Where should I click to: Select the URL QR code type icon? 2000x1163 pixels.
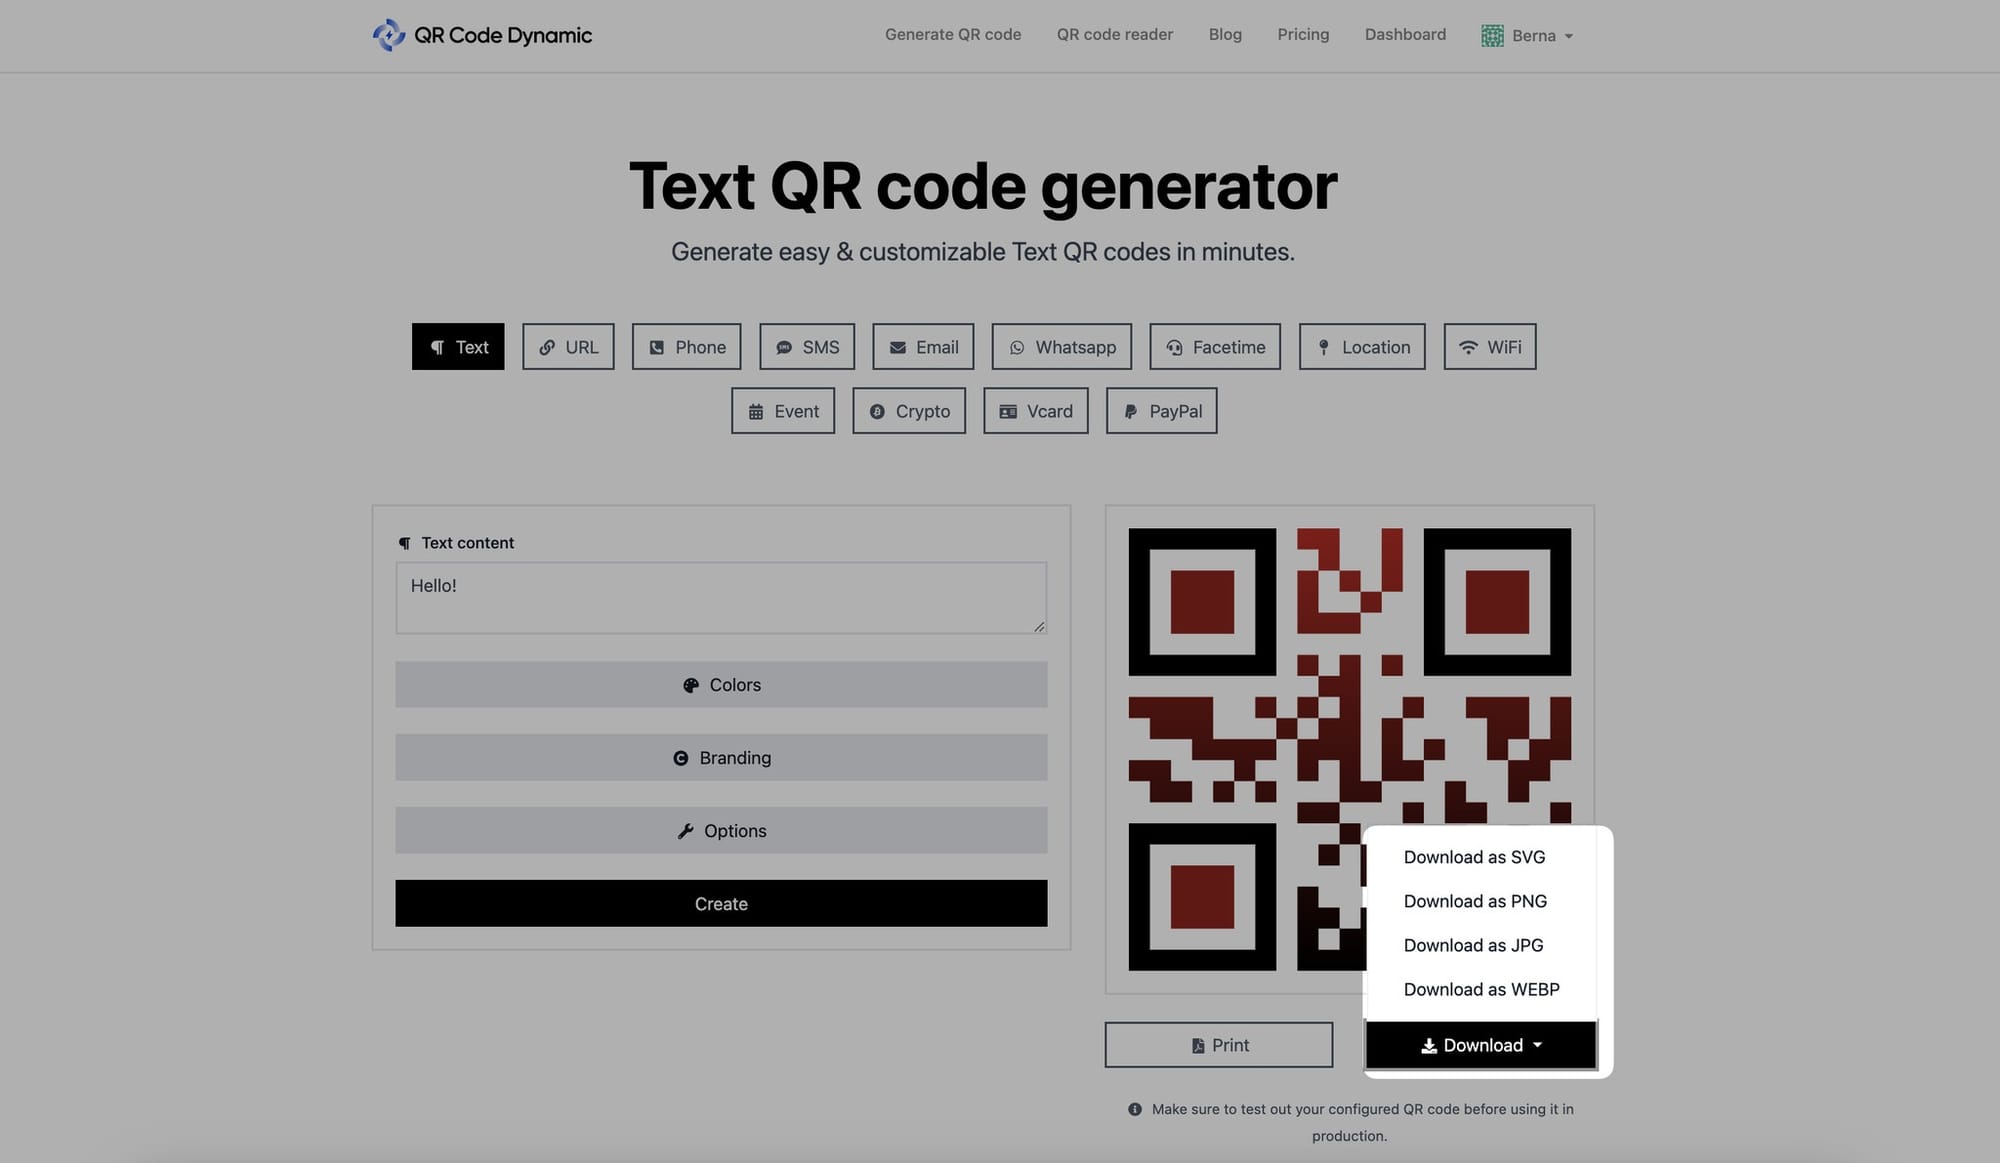(547, 346)
